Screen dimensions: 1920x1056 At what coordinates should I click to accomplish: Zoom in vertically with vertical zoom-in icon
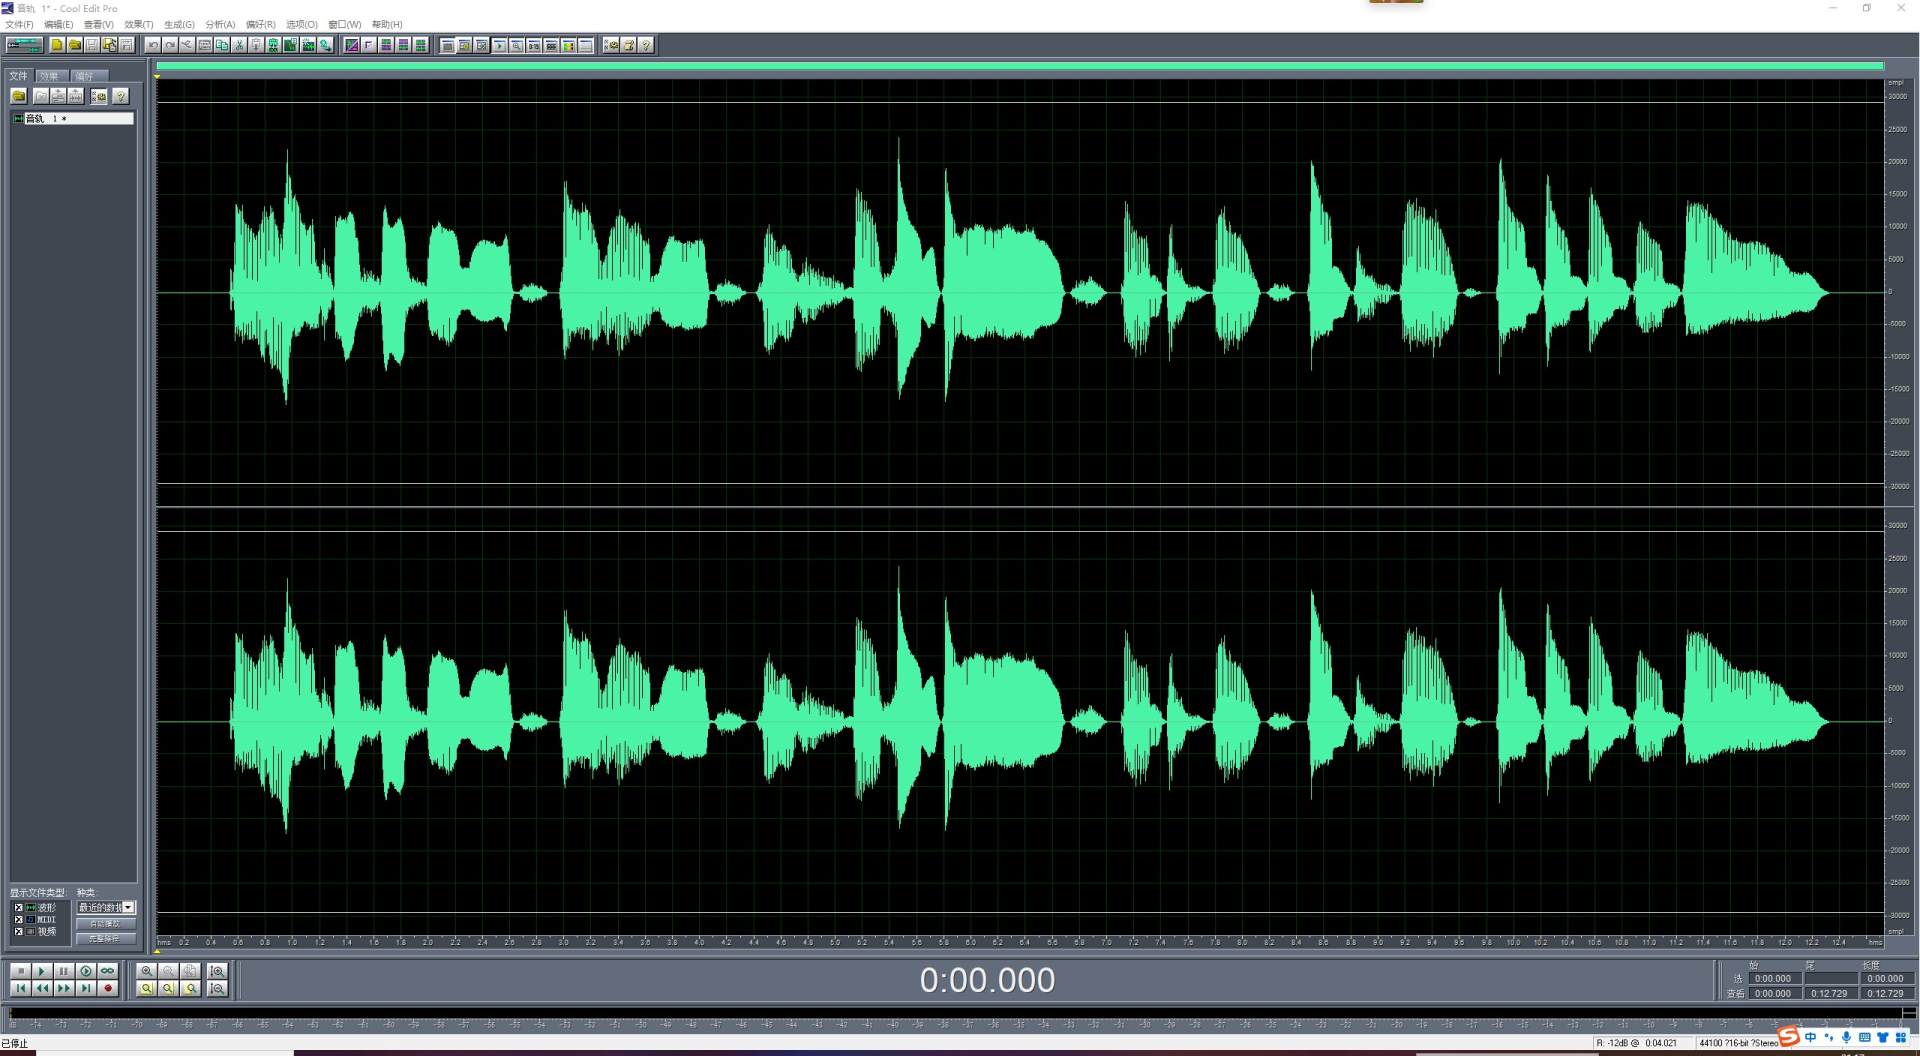[217, 971]
